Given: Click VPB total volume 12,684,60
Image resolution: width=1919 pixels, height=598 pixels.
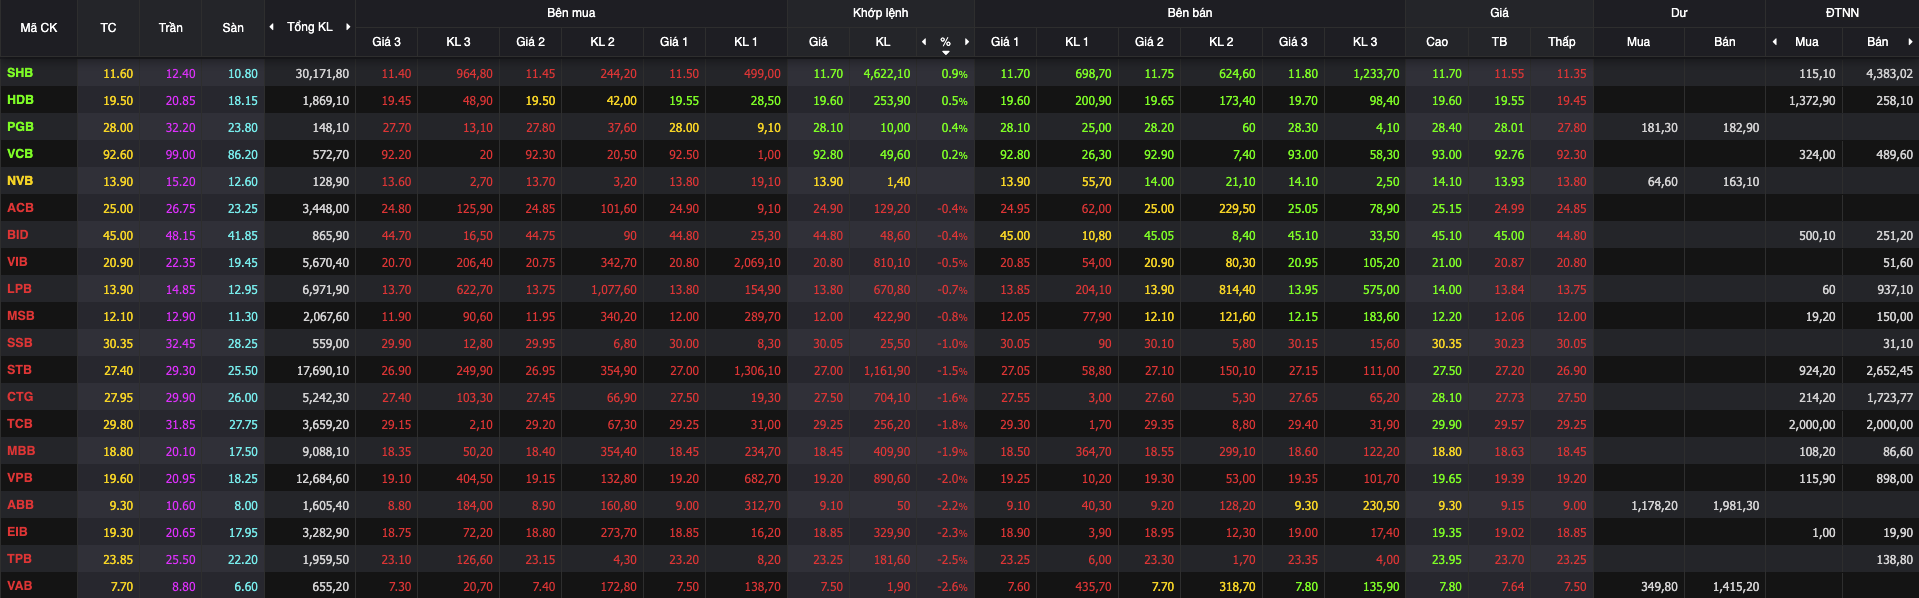Looking at the screenshot, I should point(322,479).
